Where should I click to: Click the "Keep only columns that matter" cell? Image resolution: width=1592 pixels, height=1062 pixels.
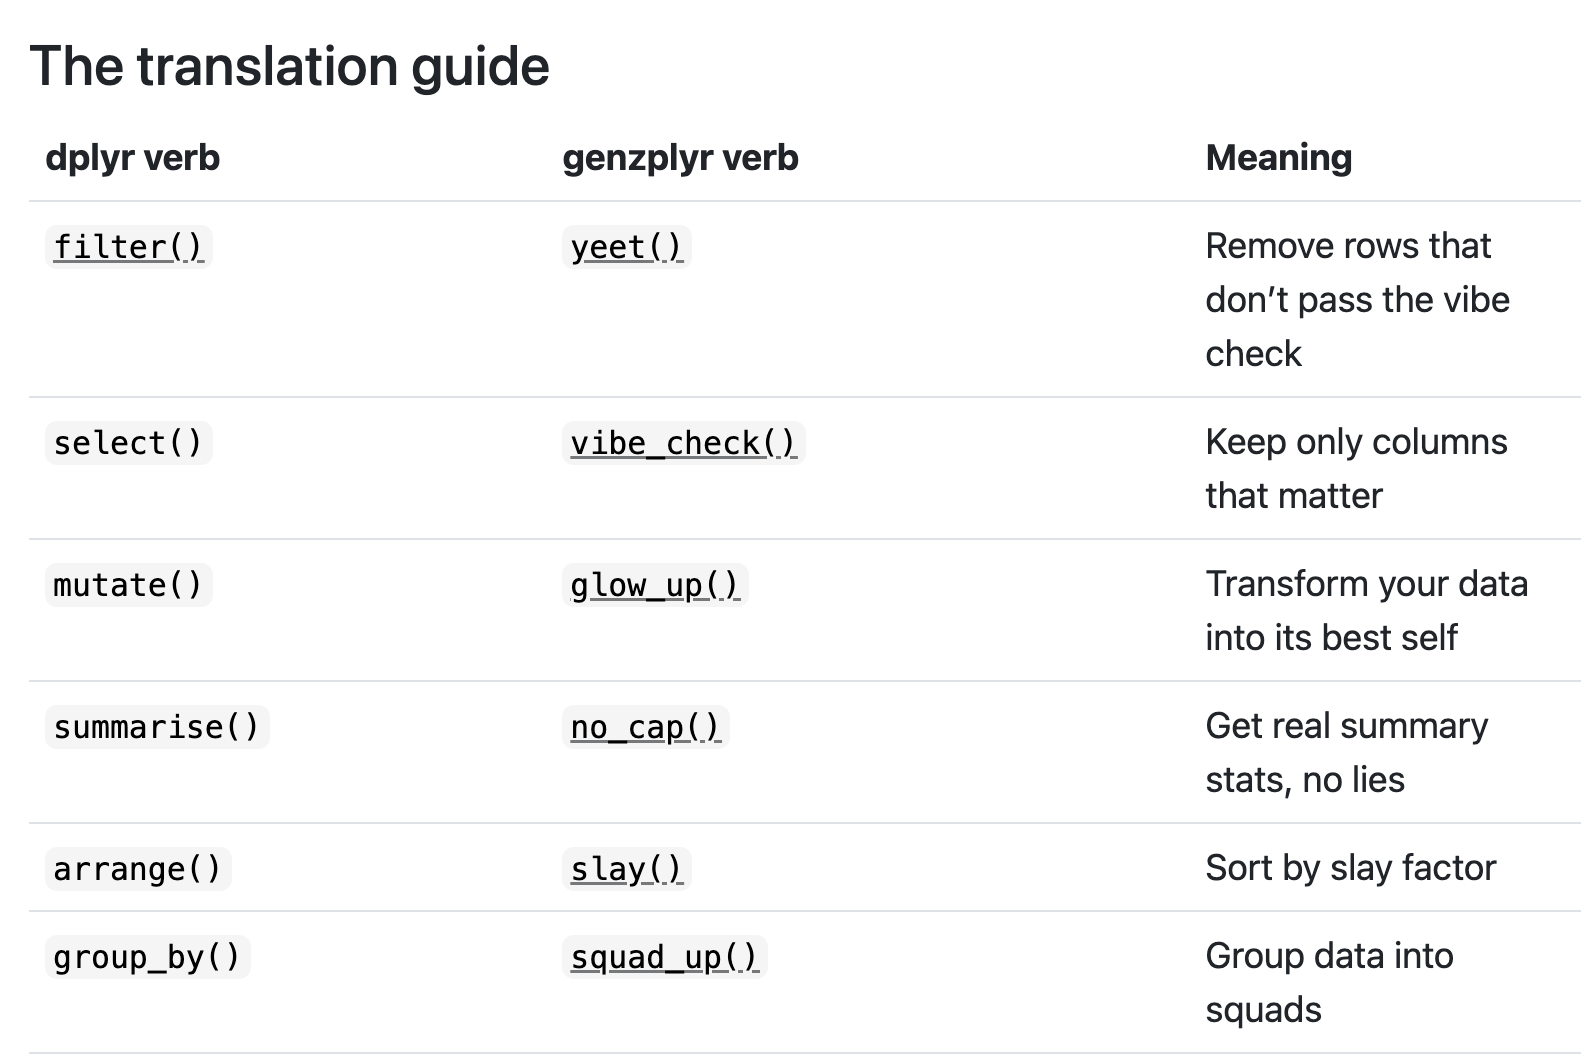[x=1355, y=468]
